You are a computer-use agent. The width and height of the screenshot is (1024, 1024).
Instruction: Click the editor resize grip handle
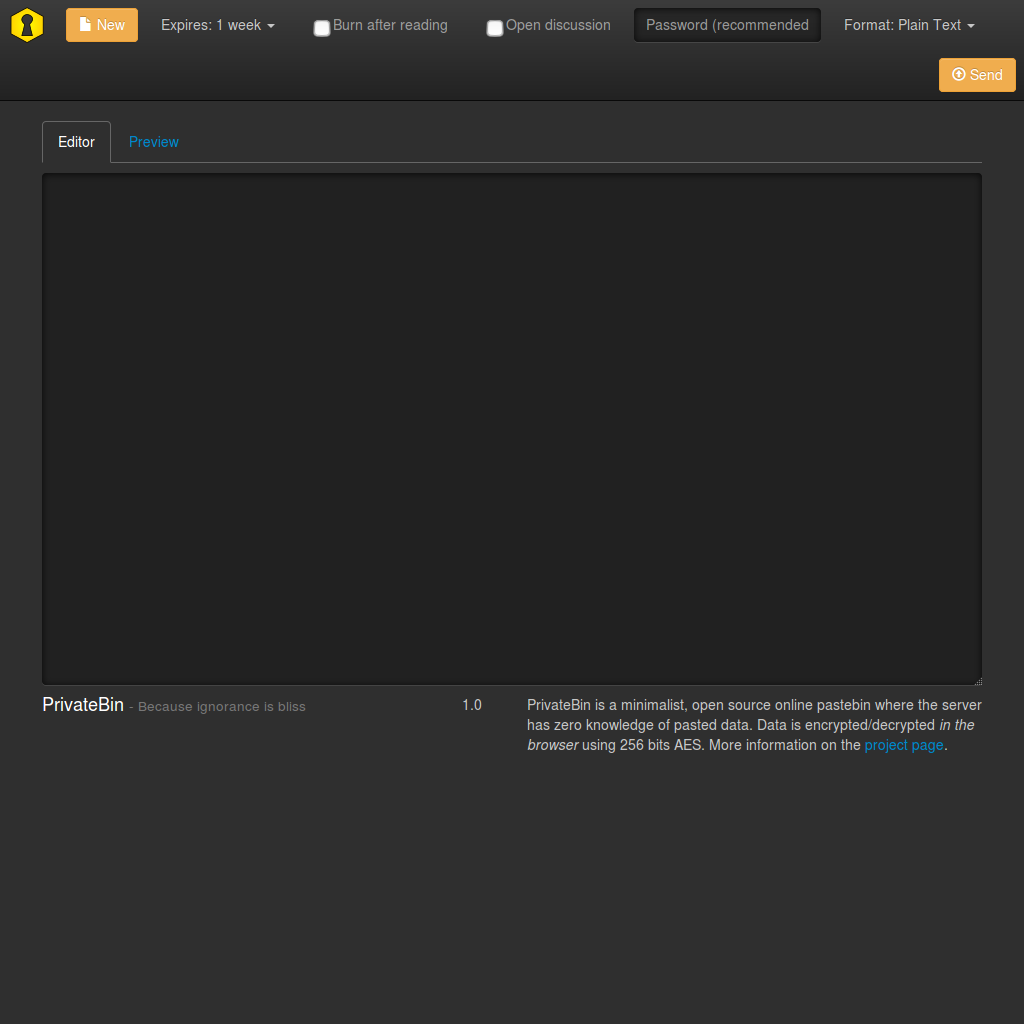coord(978,681)
